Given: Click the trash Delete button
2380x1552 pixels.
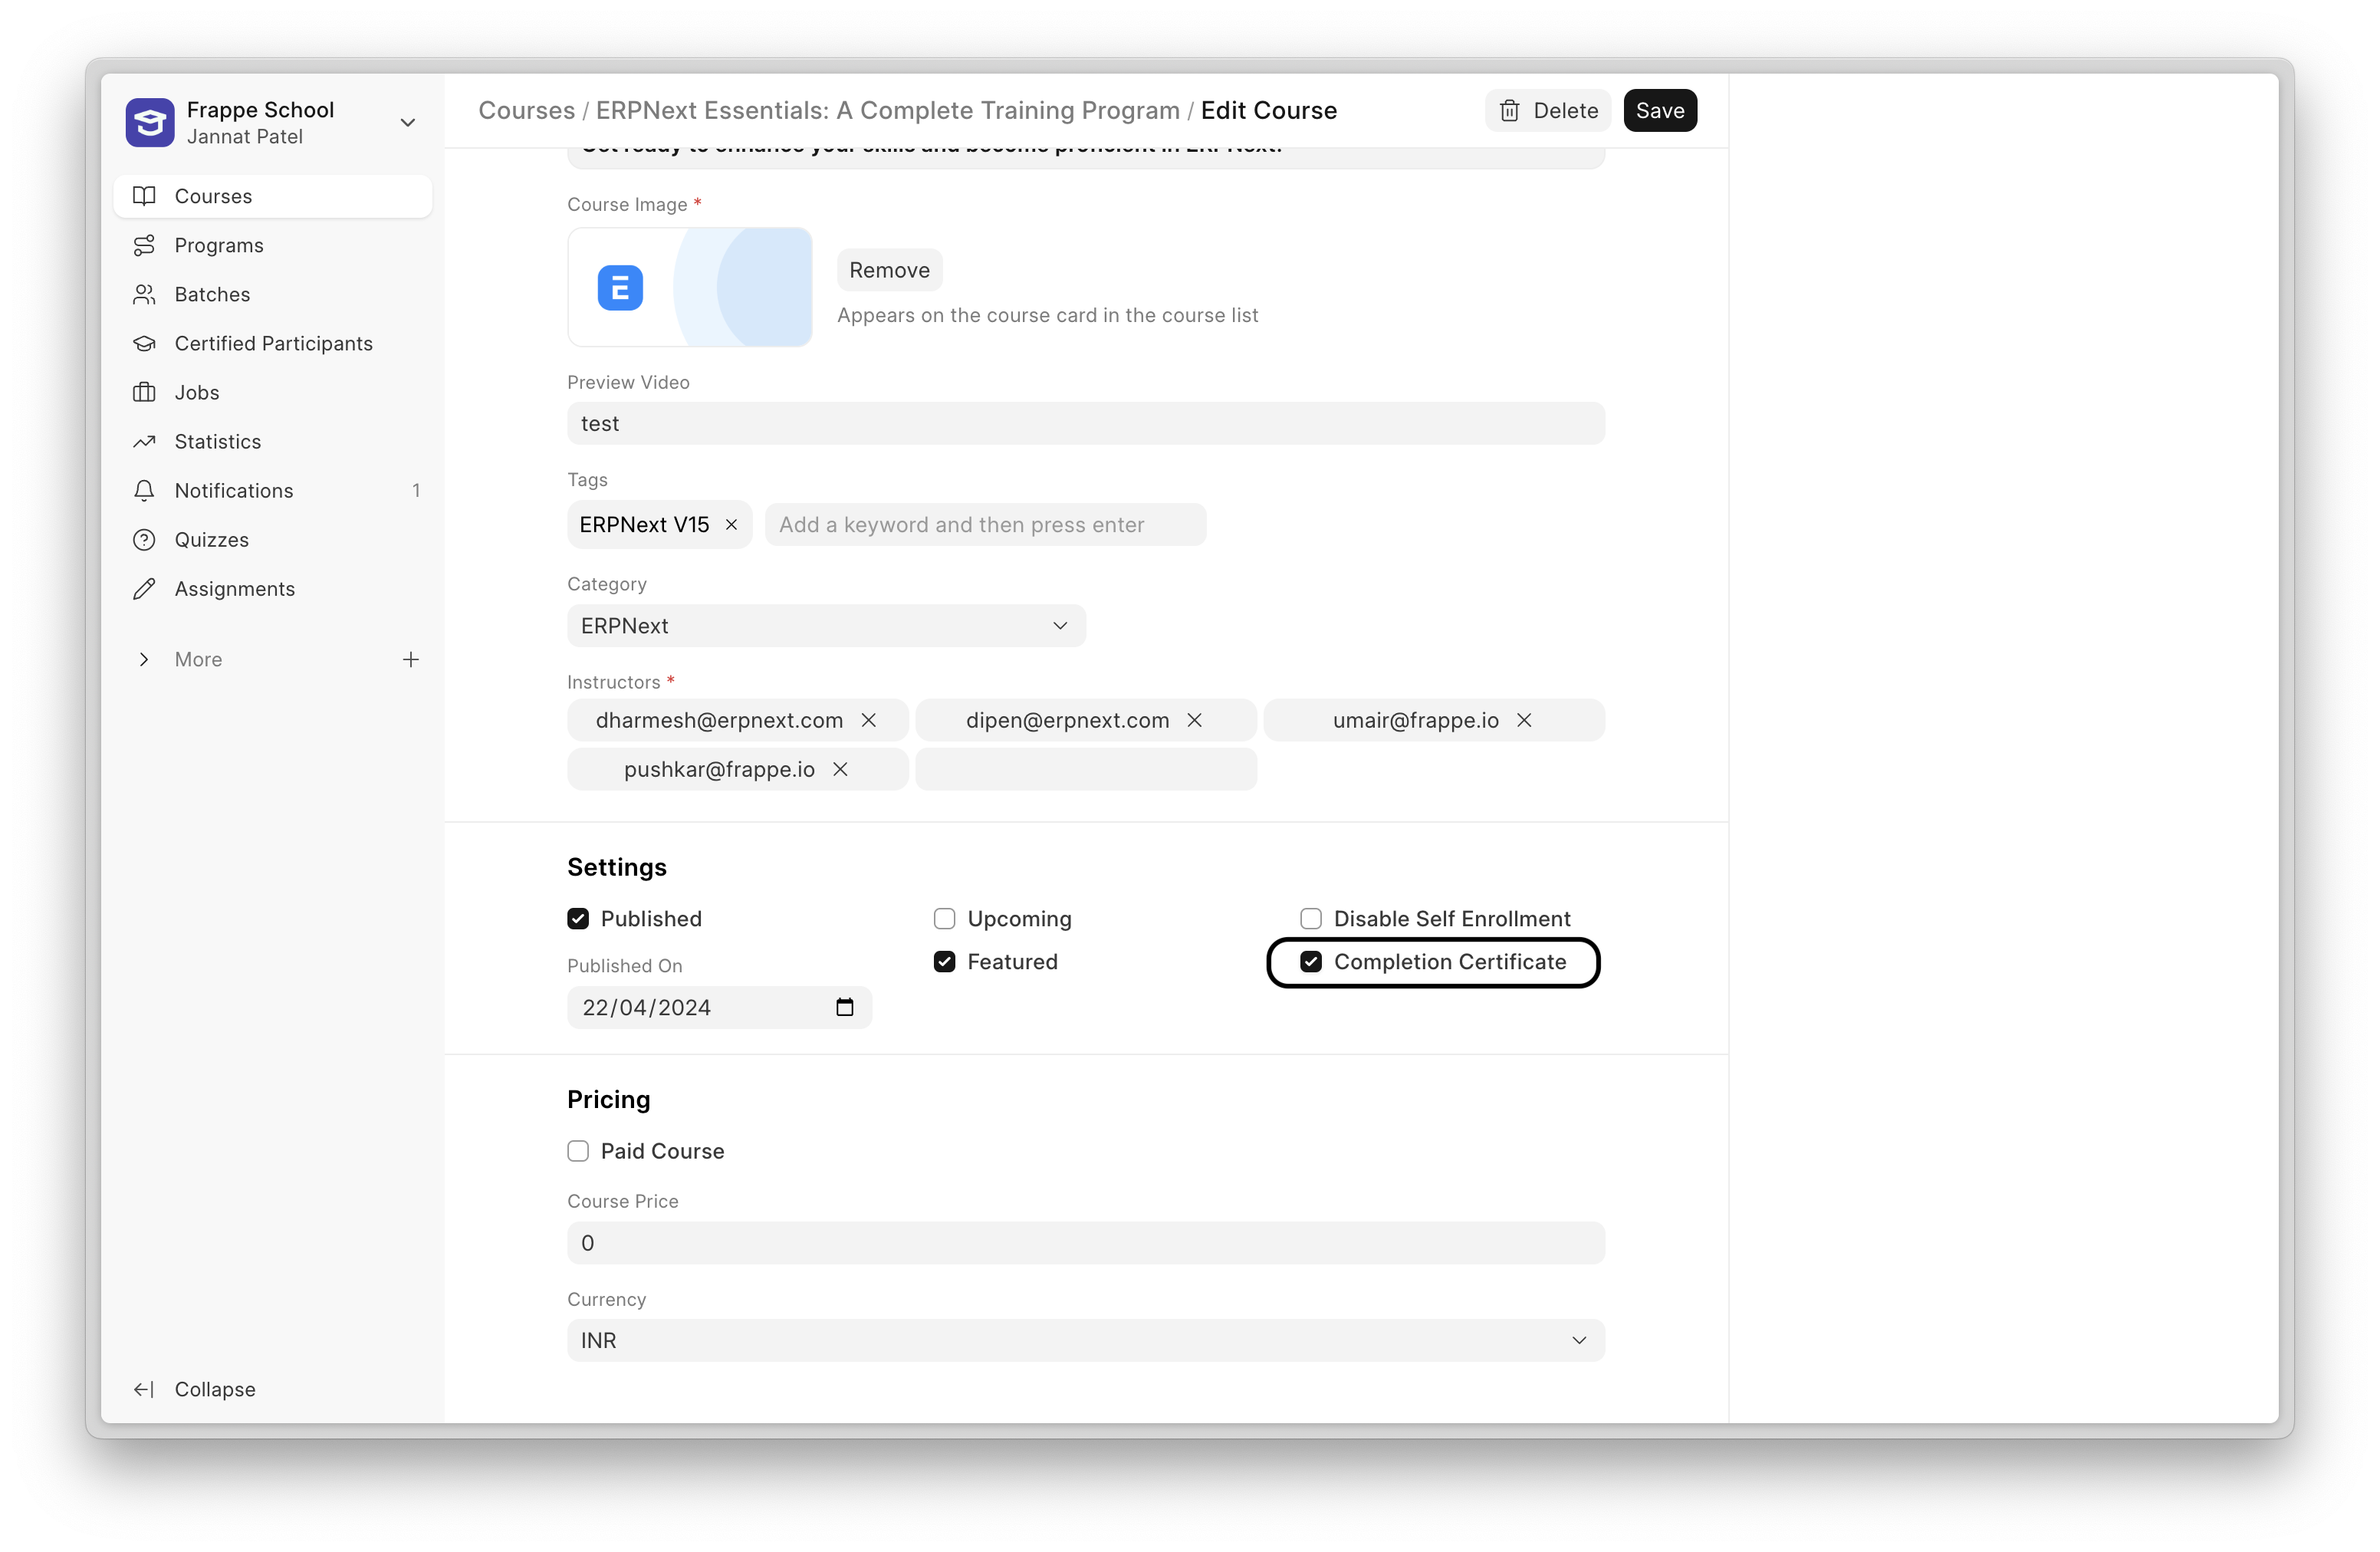Looking at the screenshot, I should pyautogui.click(x=1547, y=110).
